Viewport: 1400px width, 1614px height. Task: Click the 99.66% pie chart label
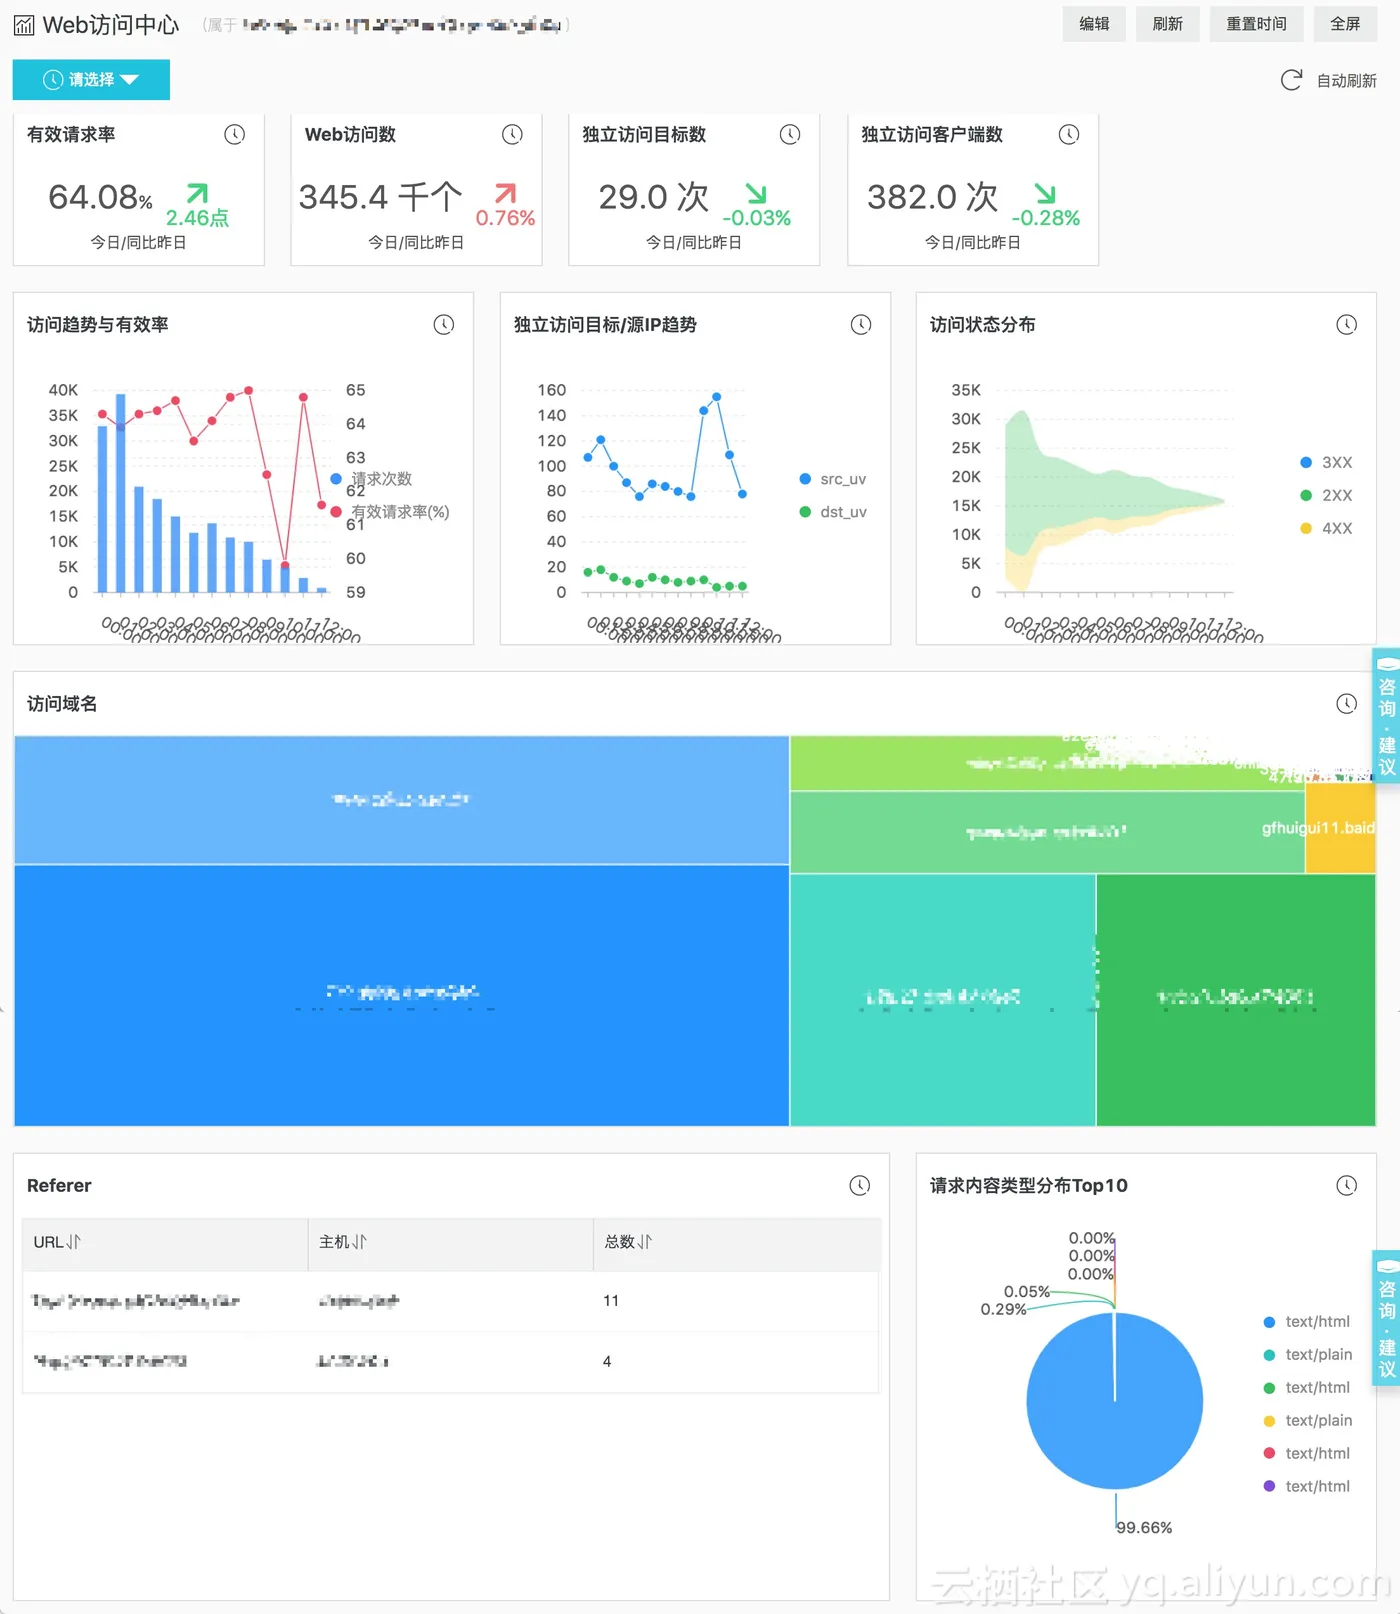tap(1144, 1528)
